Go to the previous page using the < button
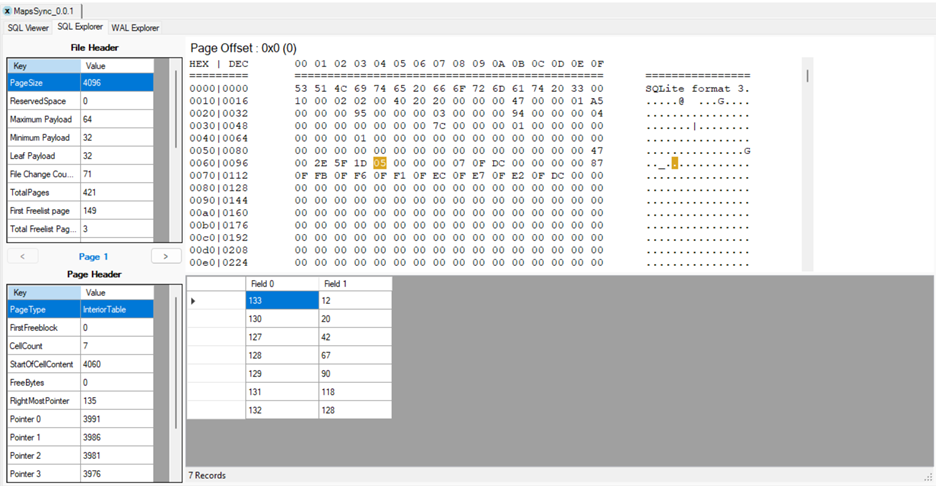 [21, 257]
